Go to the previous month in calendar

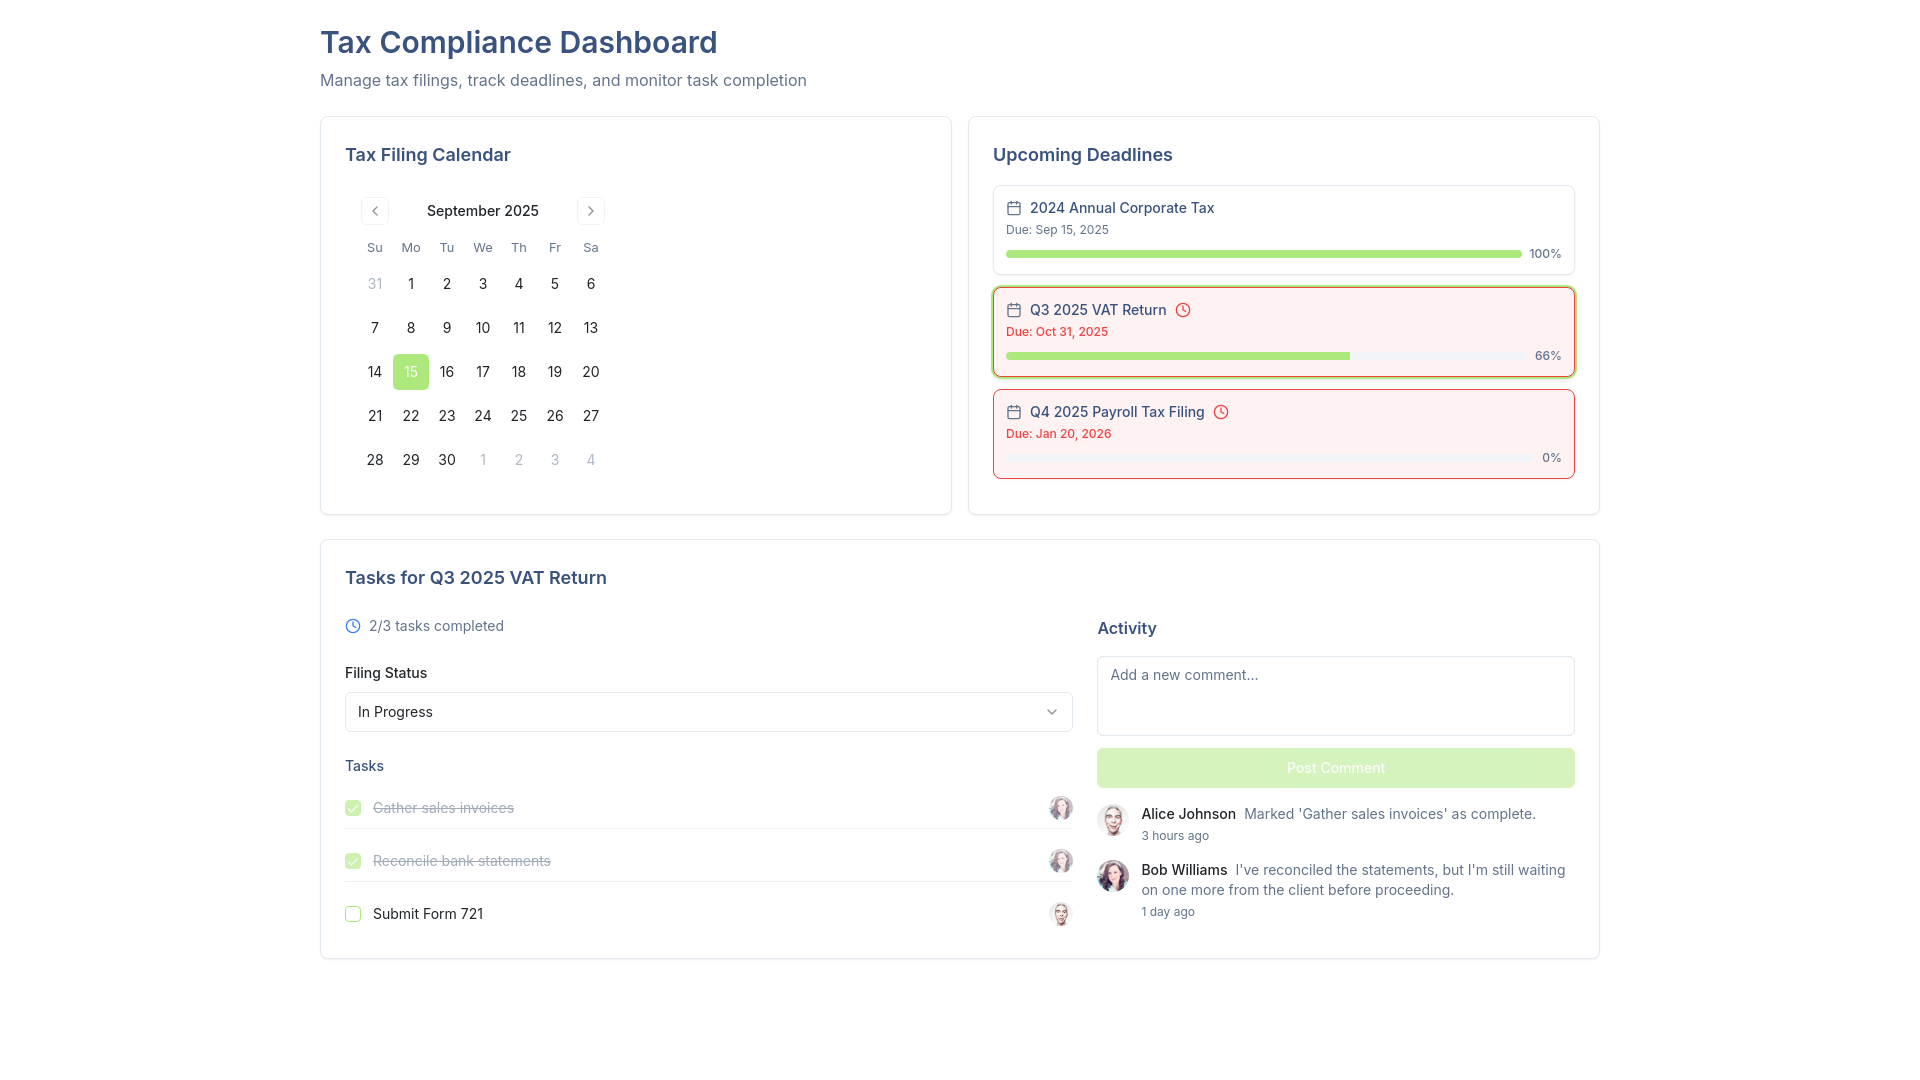[x=375, y=211]
